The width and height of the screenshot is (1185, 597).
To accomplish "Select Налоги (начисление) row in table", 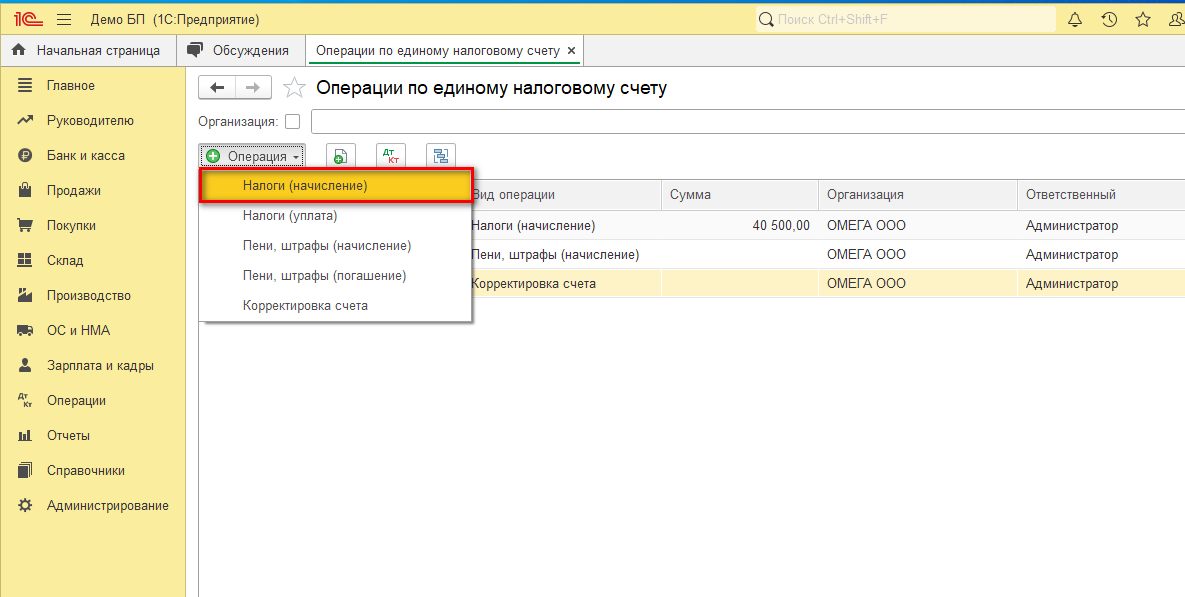I will [x=828, y=225].
